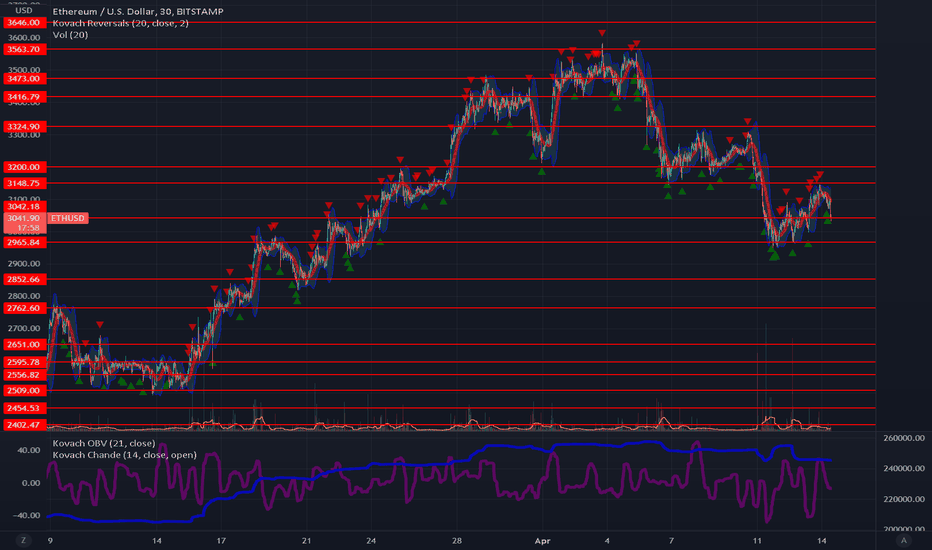The width and height of the screenshot is (932, 550).
Task: Click the Kovach Reversals indicator legend
Action: pyautogui.click(x=121, y=23)
